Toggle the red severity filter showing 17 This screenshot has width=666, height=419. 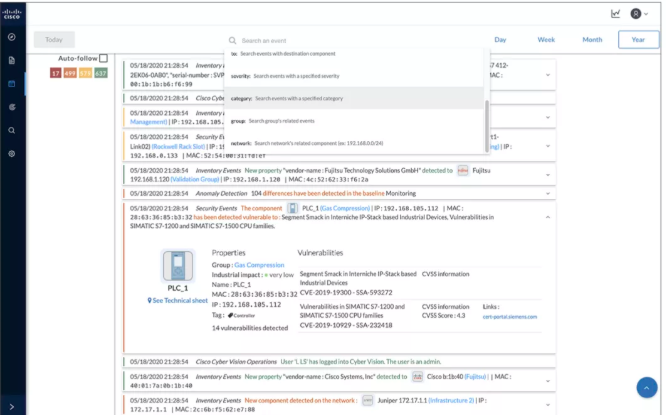click(x=56, y=73)
